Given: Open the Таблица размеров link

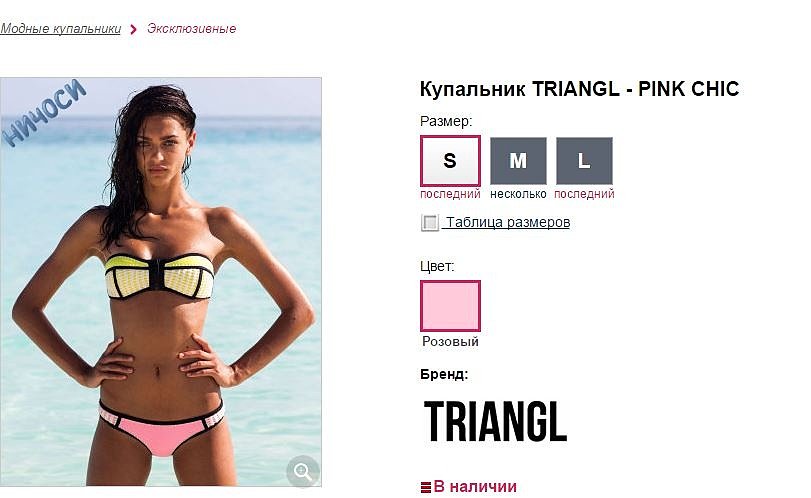Looking at the screenshot, I should click(508, 222).
